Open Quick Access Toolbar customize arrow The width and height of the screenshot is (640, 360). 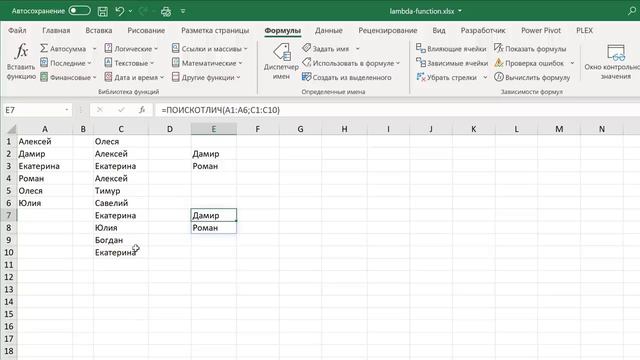click(183, 11)
